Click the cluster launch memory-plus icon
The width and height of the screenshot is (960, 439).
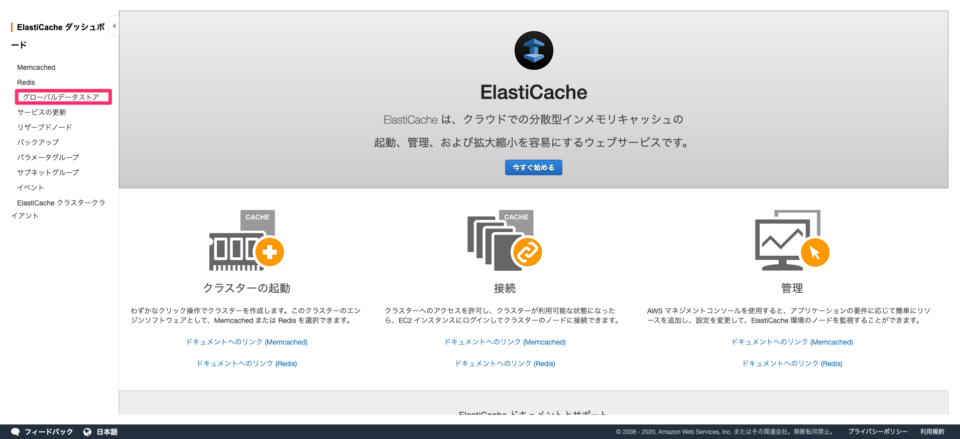pos(246,241)
